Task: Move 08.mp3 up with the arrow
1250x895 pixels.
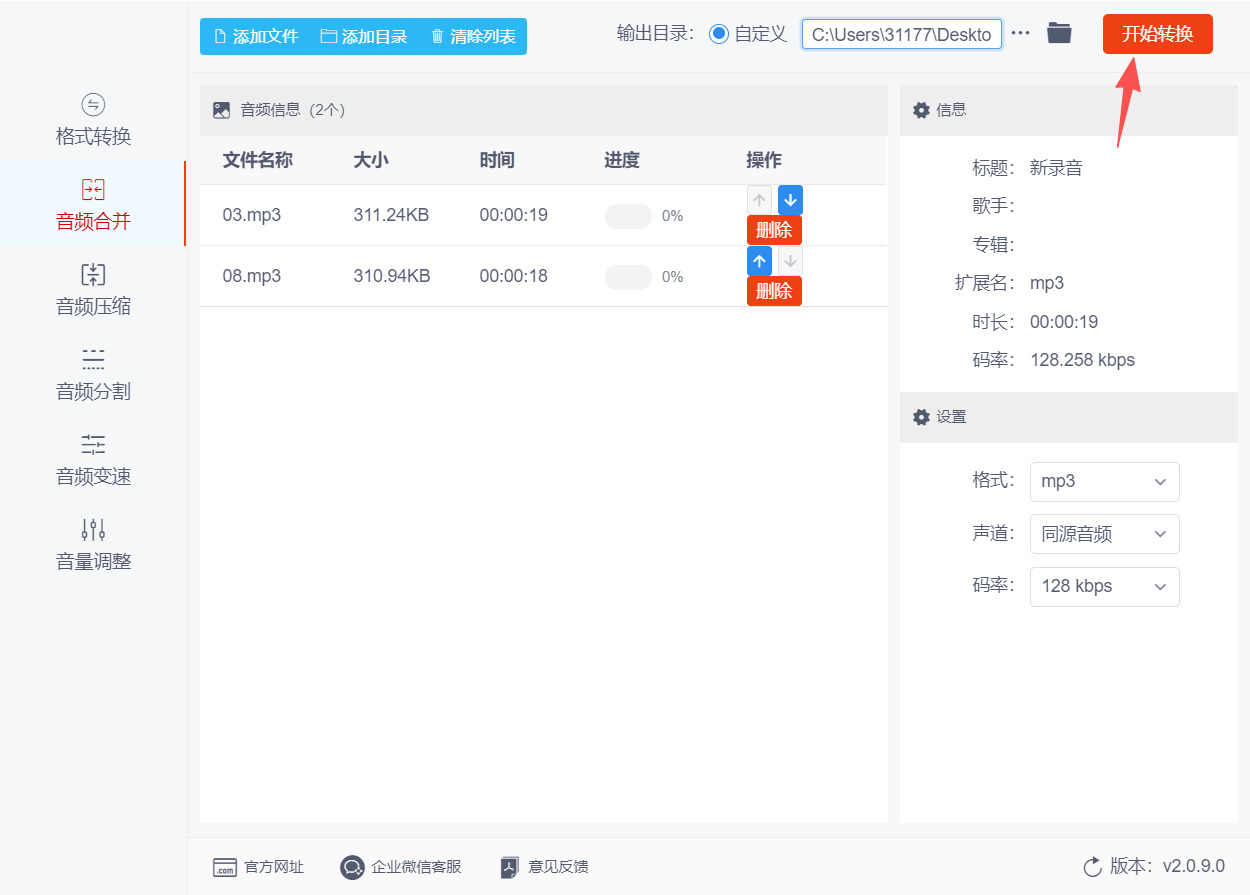Action: 759,261
